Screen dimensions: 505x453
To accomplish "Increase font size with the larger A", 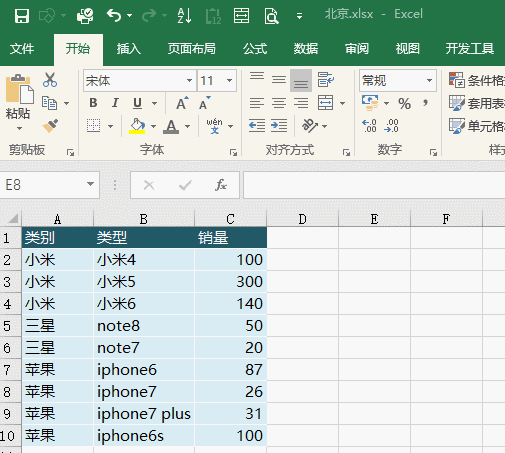I will click(182, 103).
